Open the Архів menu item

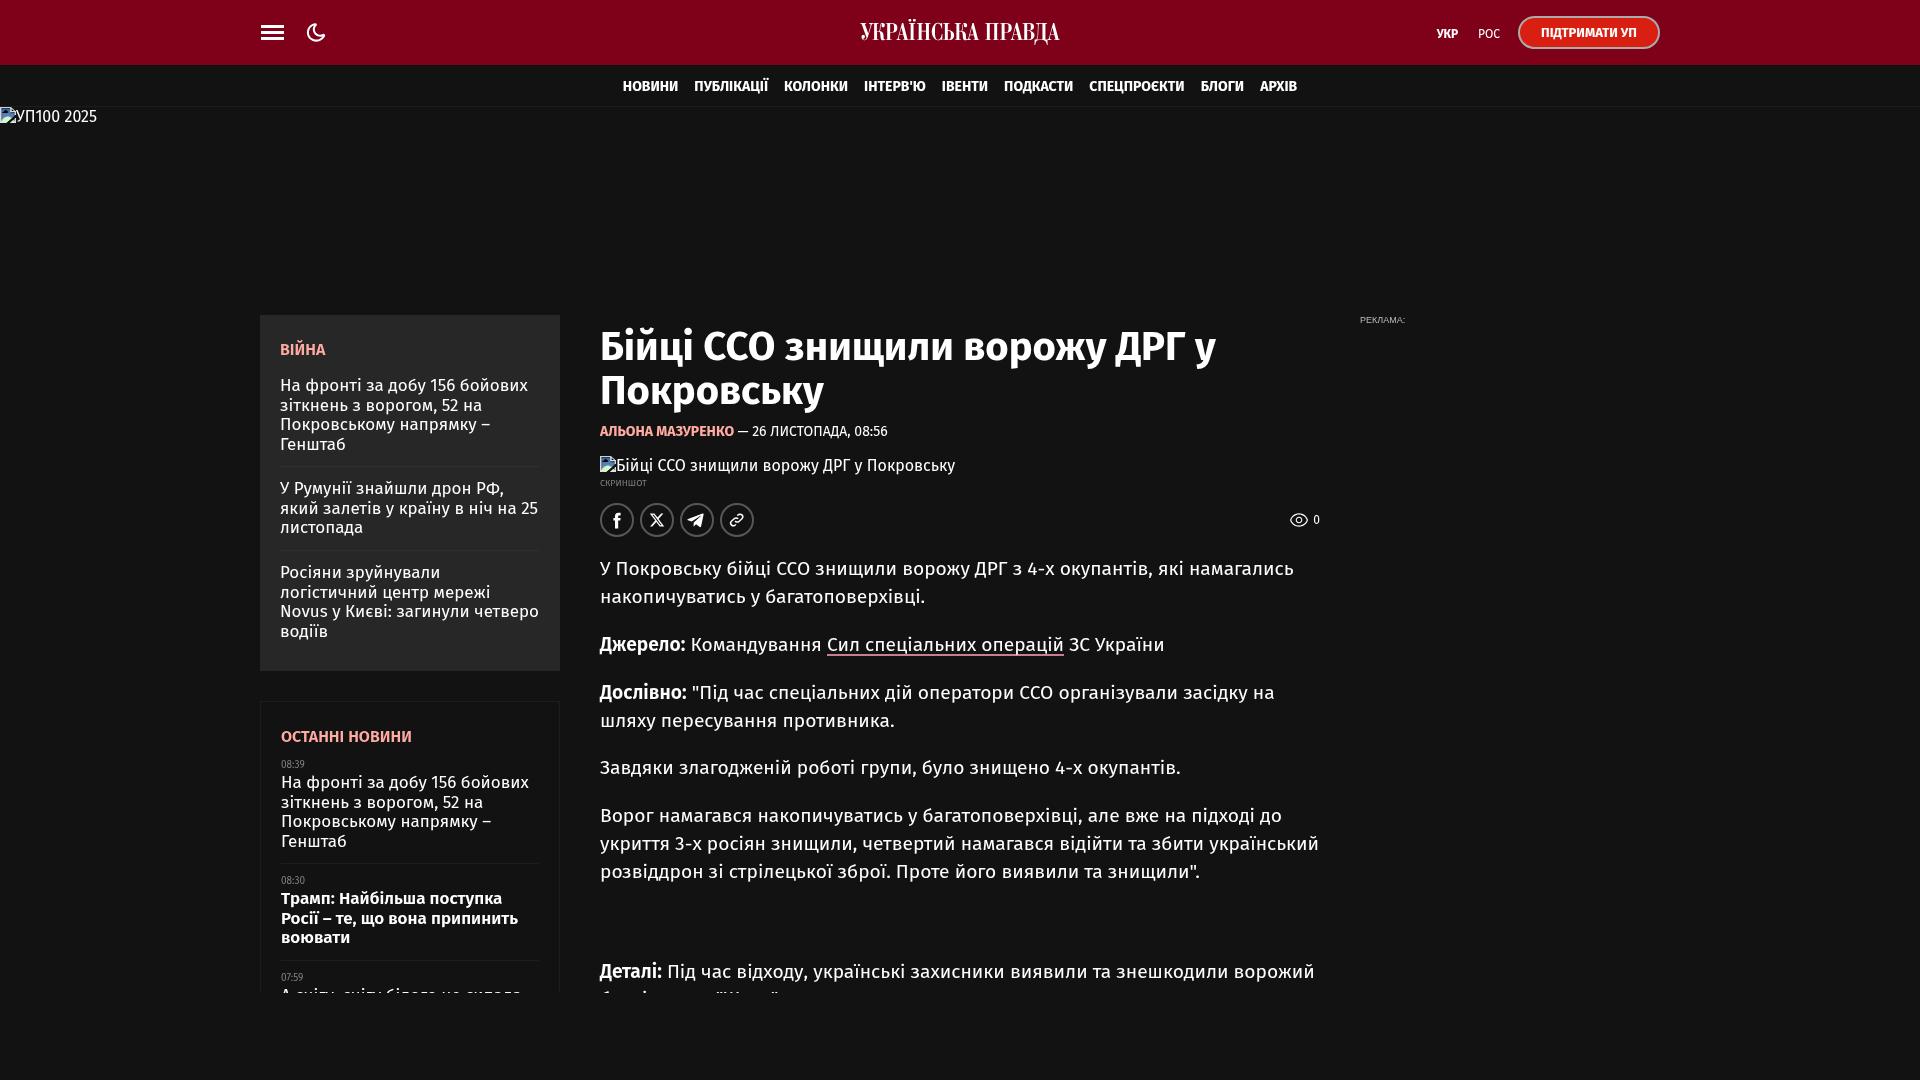[x=1278, y=87]
